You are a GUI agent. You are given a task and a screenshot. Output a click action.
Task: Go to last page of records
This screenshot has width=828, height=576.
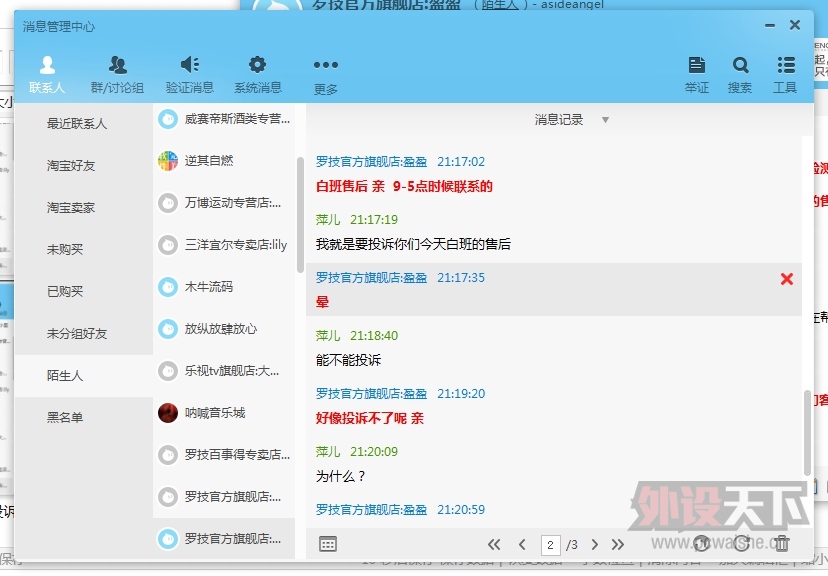[x=618, y=544]
